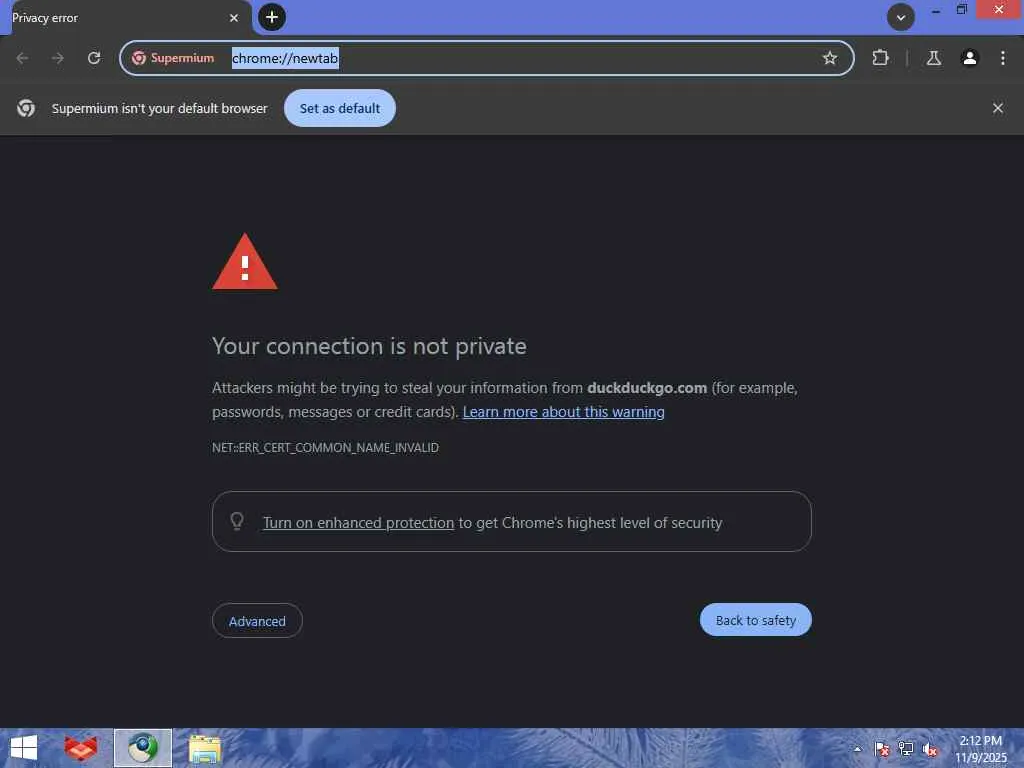Screen dimensions: 1024x768
Task: Open the clock showing 2:12 PM
Action: coord(981,749)
